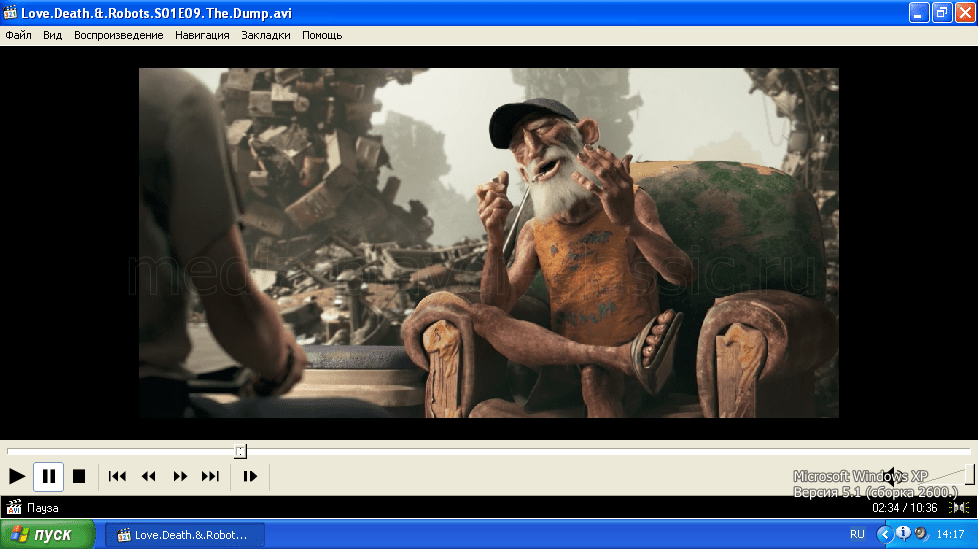Mute audio via the speaker icon
The height and width of the screenshot is (549, 978).
(894, 476)
